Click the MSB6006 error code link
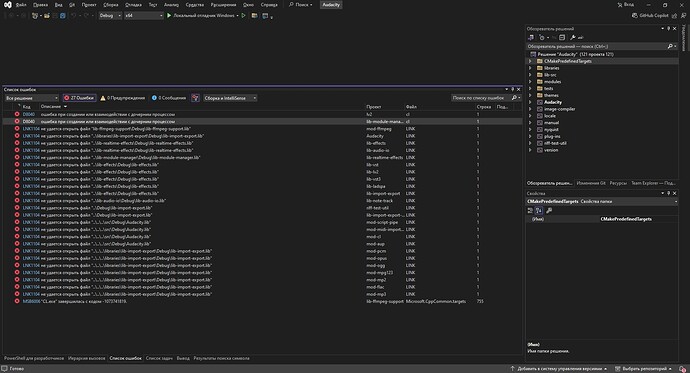 click(x=31, y=301)
